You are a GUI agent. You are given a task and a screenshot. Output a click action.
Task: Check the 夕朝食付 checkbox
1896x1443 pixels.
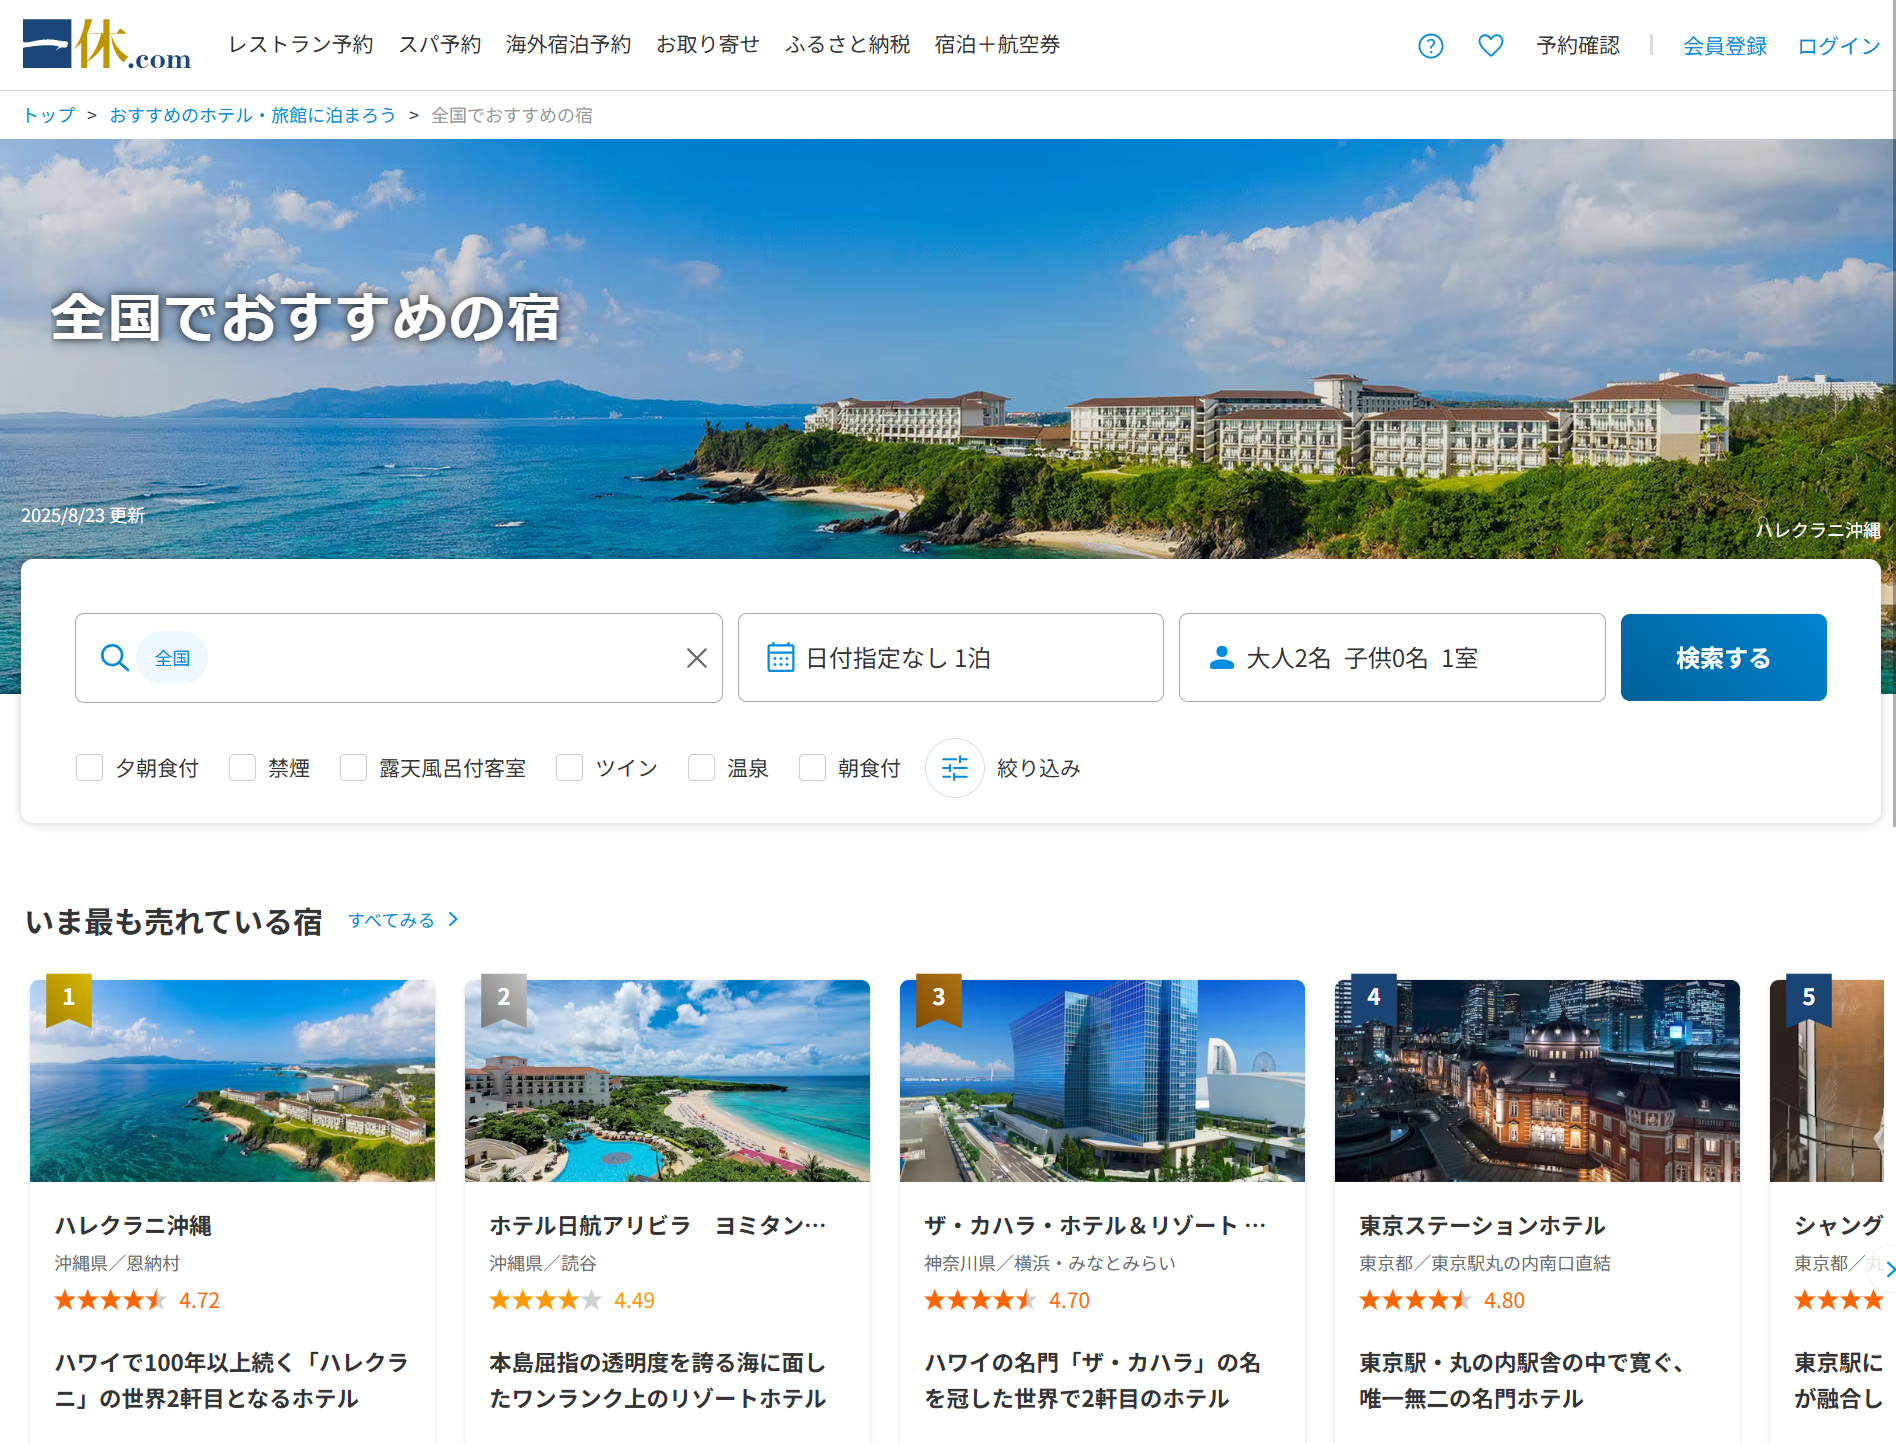coord(90,768)
